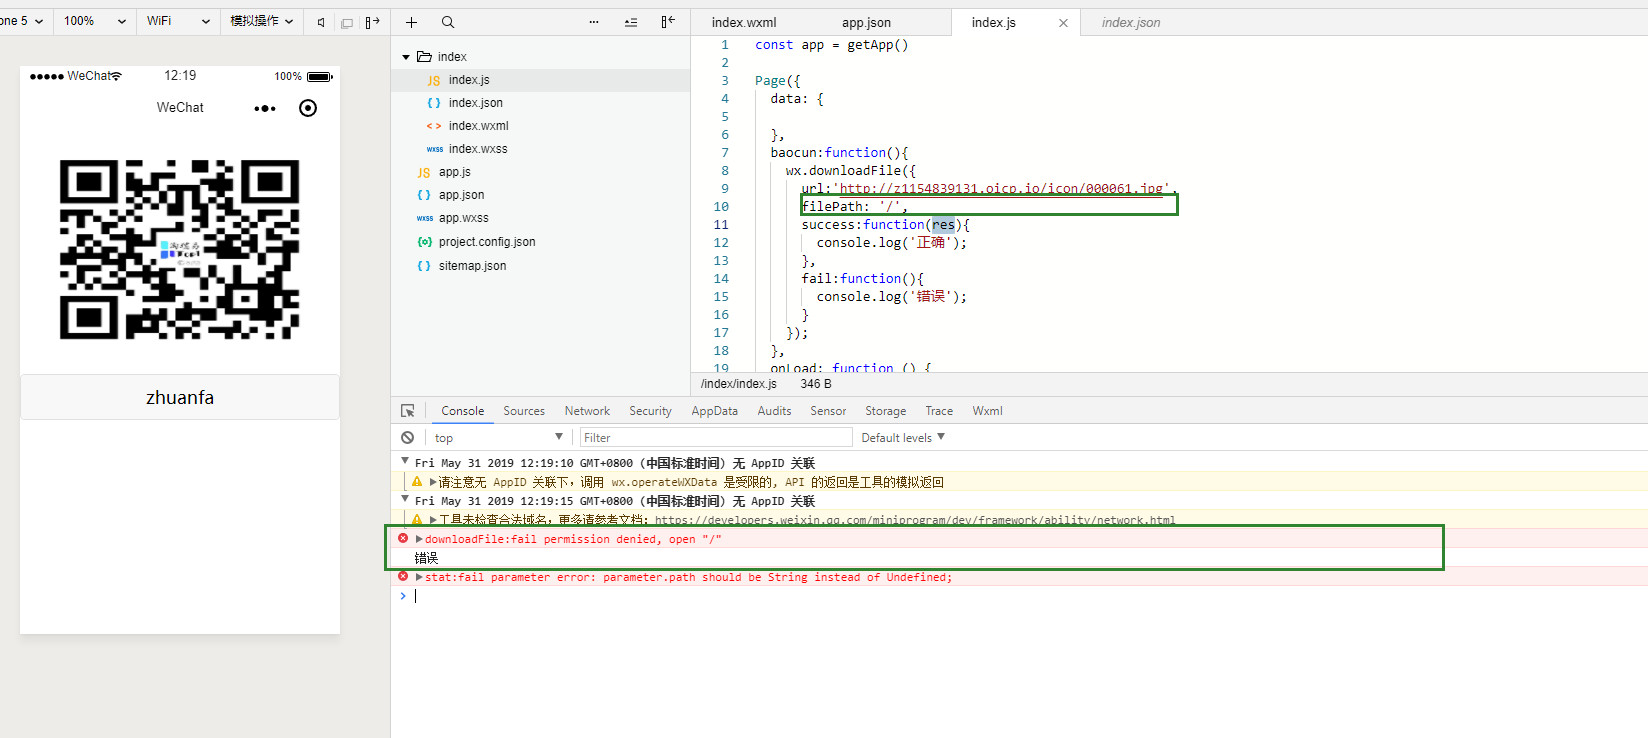Clear the console with the block icon
The width and height of the screenshot is (1648, 738).
[408, 438]
